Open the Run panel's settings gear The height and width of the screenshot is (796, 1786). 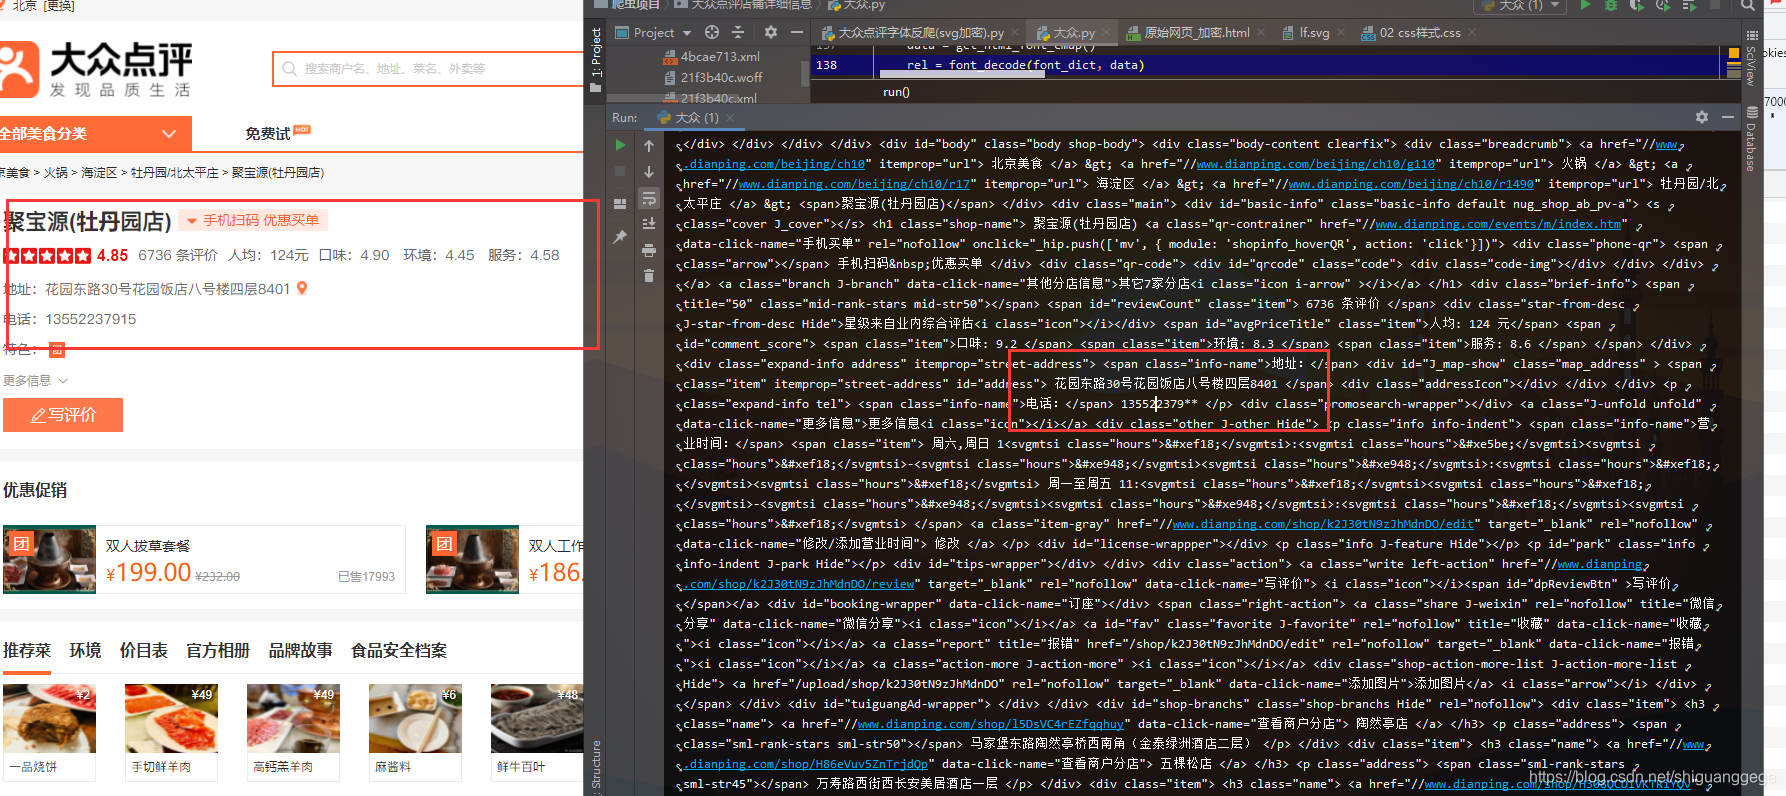click(1702, 117)
